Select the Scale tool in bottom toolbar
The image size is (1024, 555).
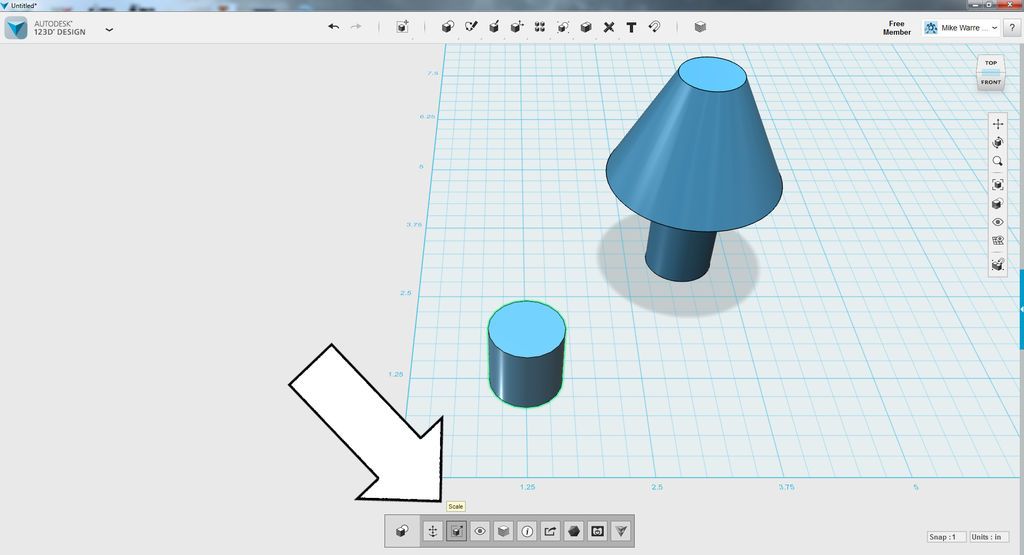(456, 531)
